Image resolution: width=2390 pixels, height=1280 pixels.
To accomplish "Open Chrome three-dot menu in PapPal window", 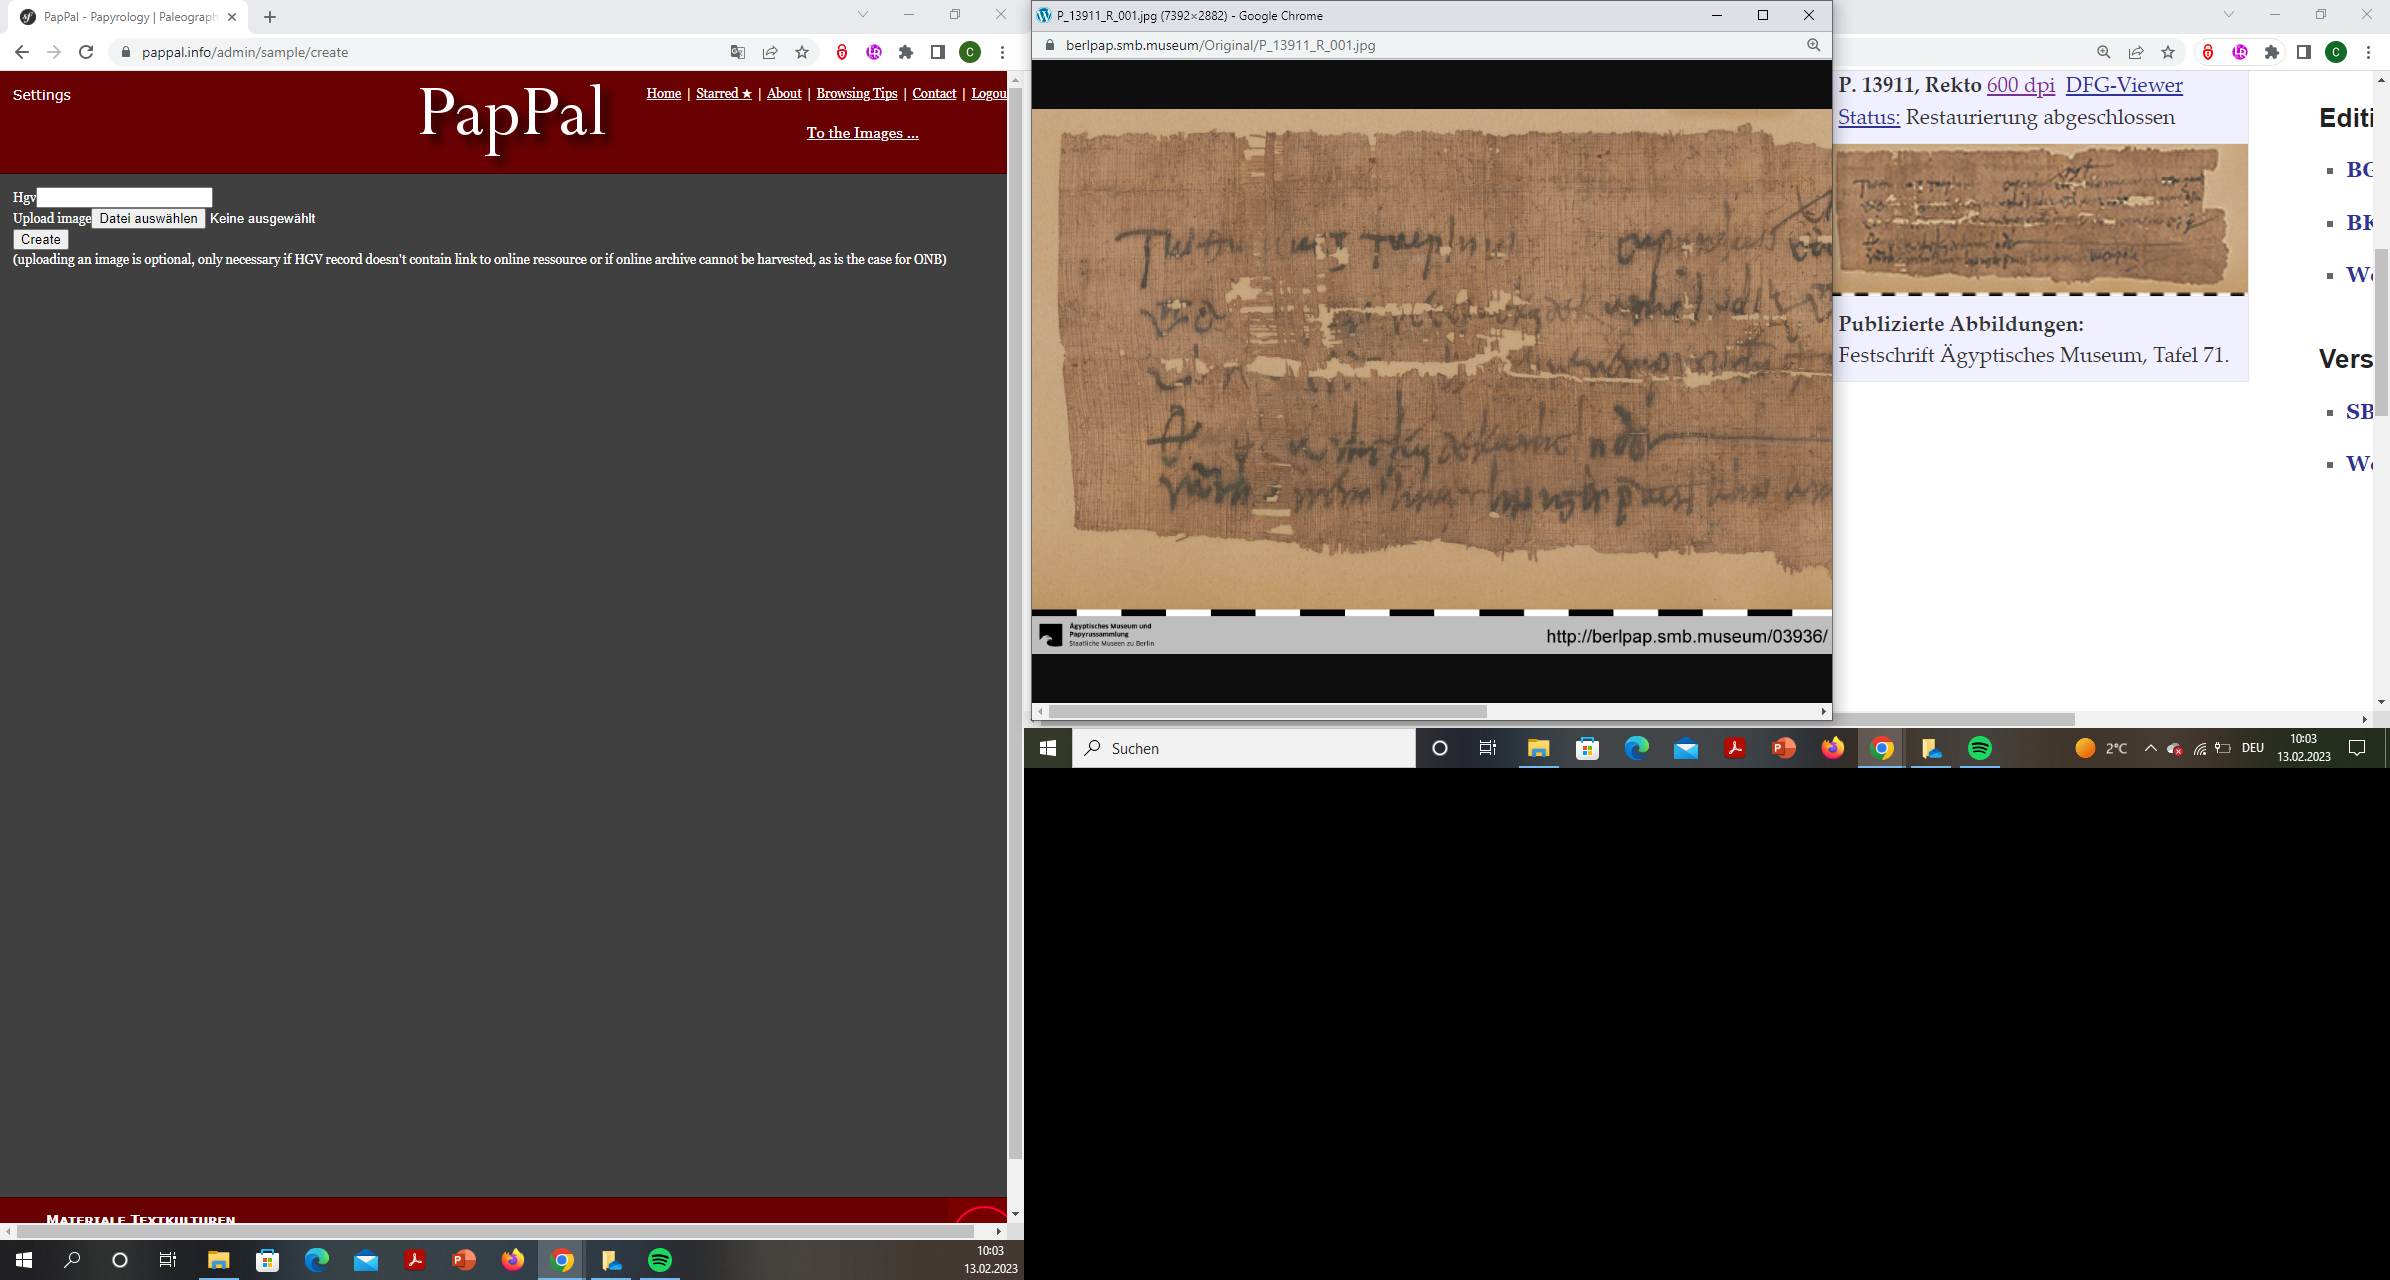I will (1002, 52).
